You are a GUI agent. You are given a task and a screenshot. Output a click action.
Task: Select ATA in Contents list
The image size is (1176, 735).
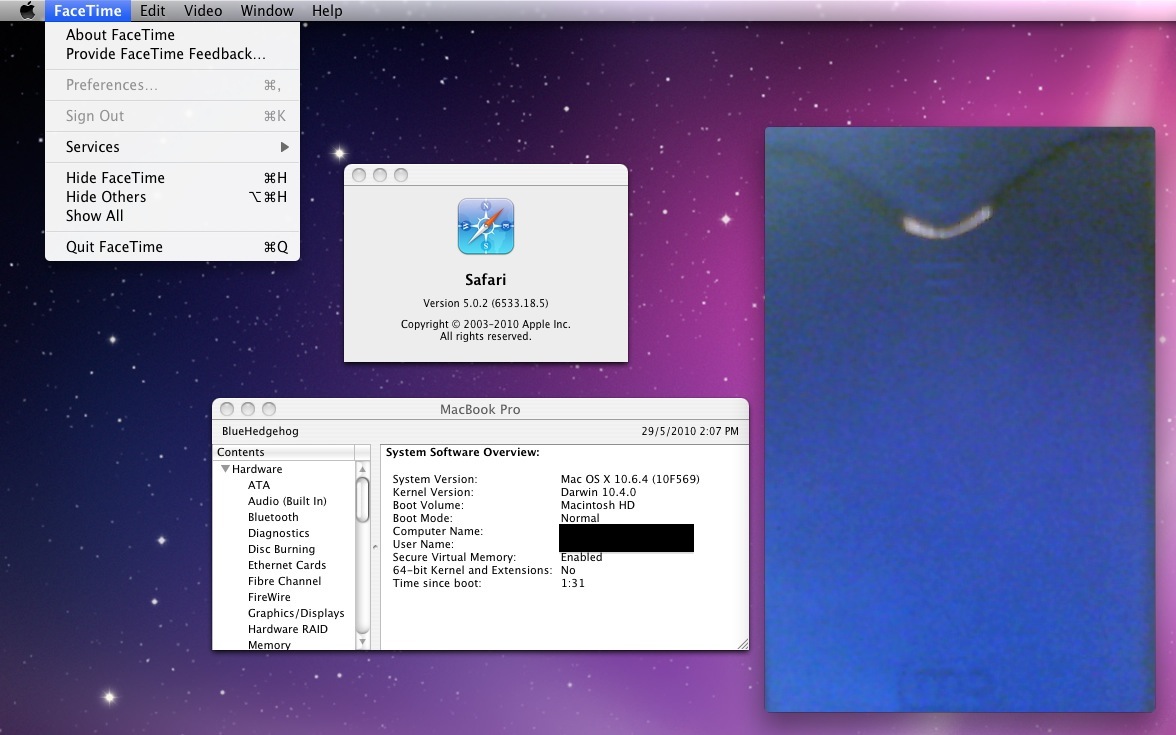pos(259,485)
